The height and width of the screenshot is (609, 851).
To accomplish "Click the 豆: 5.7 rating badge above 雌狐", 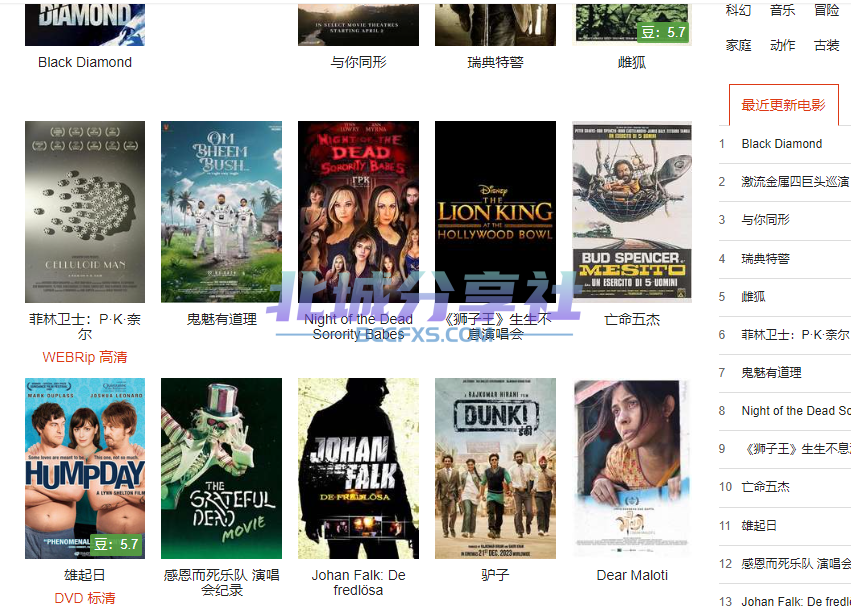I will (663, 32).
